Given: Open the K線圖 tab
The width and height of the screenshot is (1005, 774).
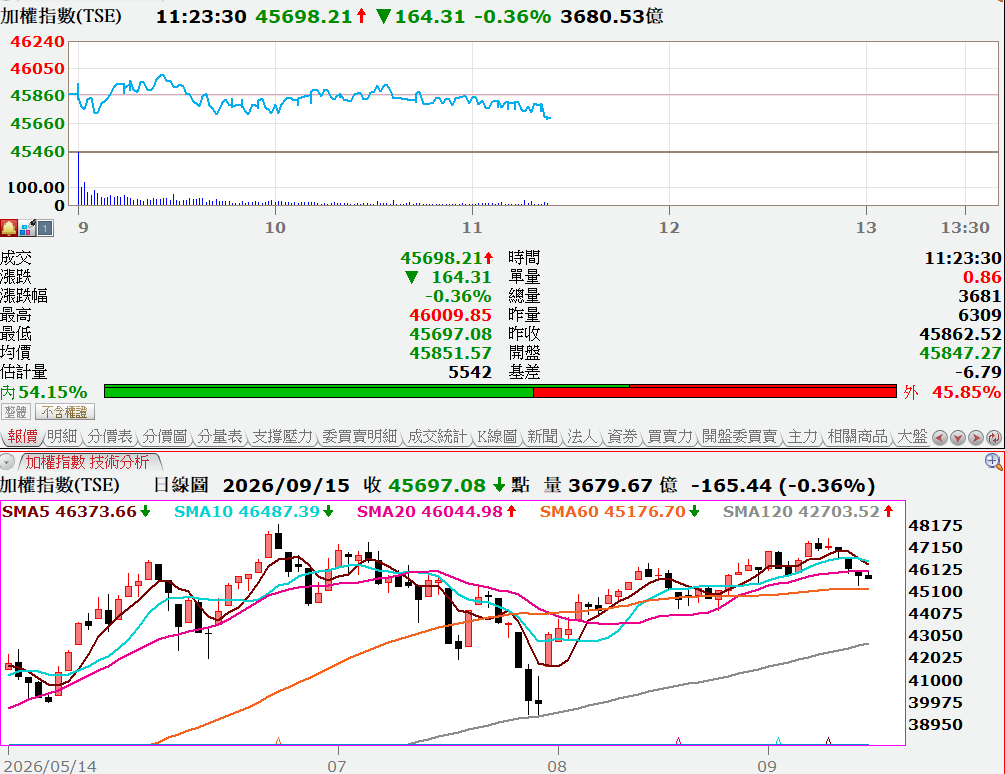Looking at the screenshot, I should tap(497, 436).
